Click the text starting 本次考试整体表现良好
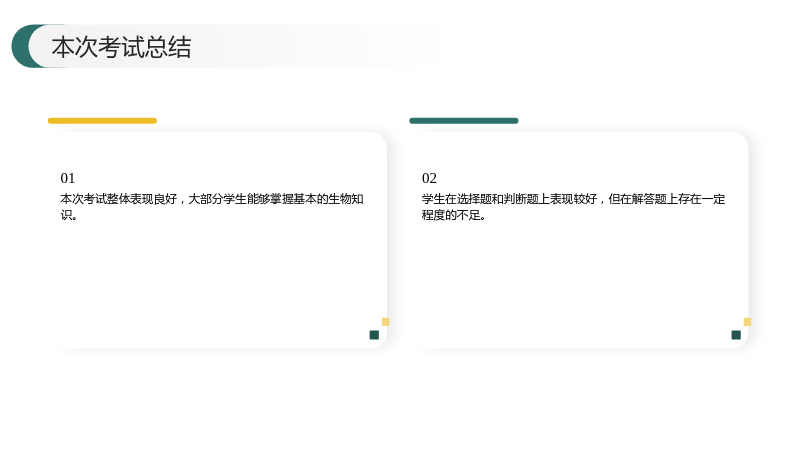The width and height of the screenshot is (800, 450). (x=212, y=207)
